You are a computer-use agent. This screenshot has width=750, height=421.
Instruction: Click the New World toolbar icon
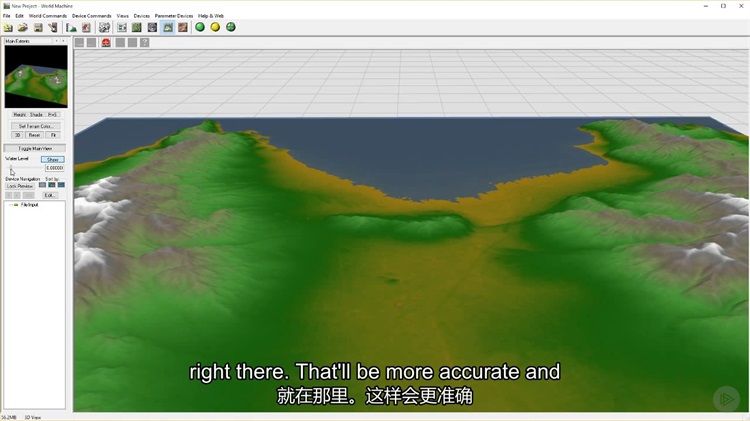(x=8, y=27)
